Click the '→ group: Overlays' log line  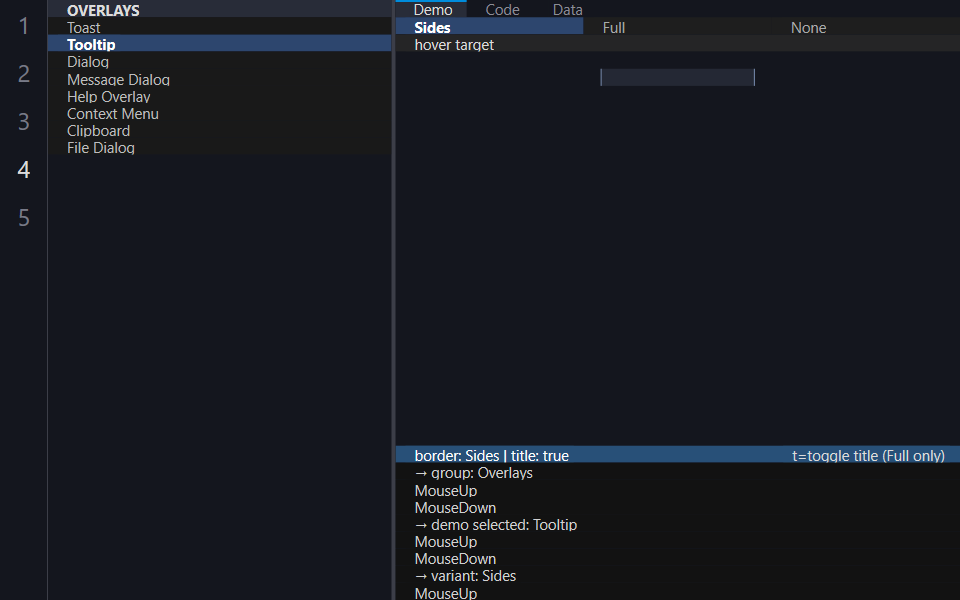pyautogui.click(x=473, y=473)
